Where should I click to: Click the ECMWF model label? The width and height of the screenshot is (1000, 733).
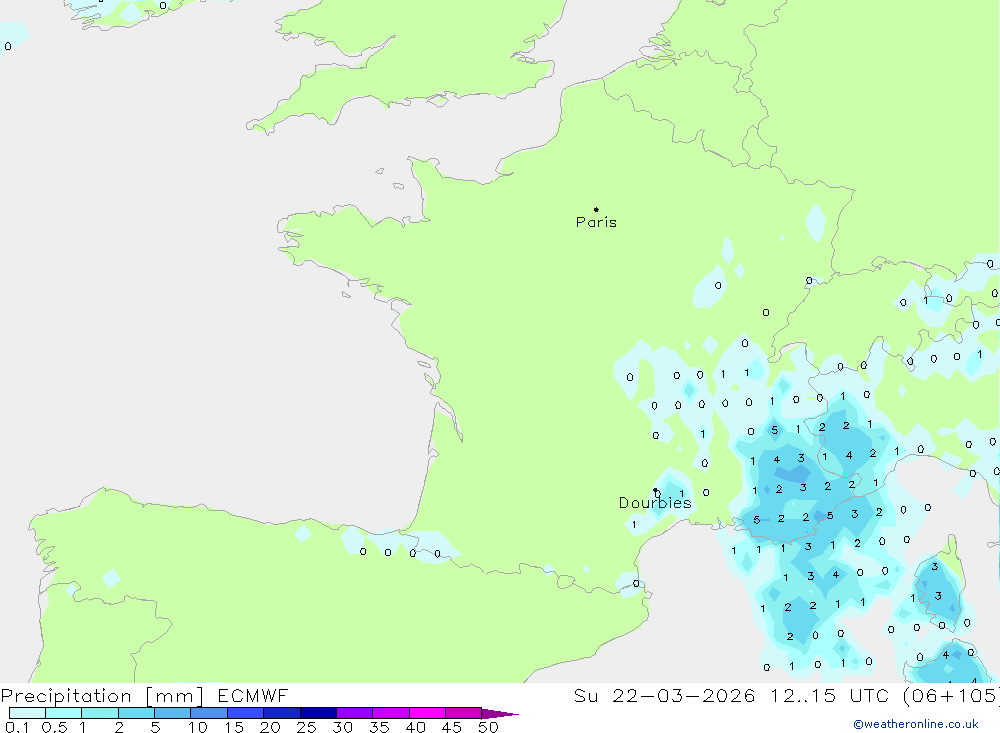(253, 695)
